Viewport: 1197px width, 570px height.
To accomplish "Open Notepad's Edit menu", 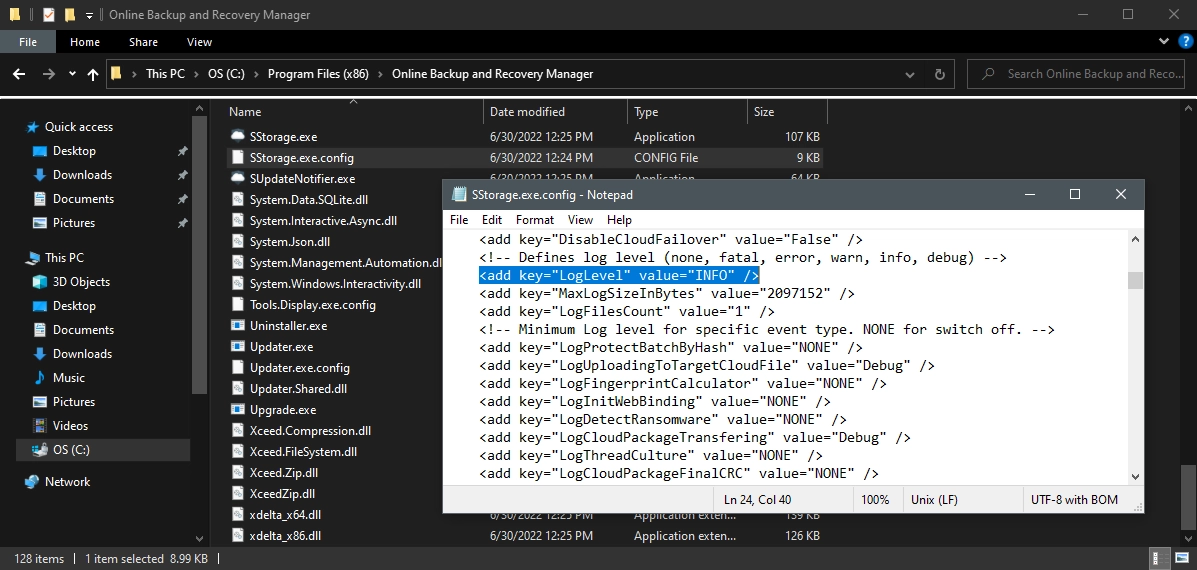I will coord(492,220).
